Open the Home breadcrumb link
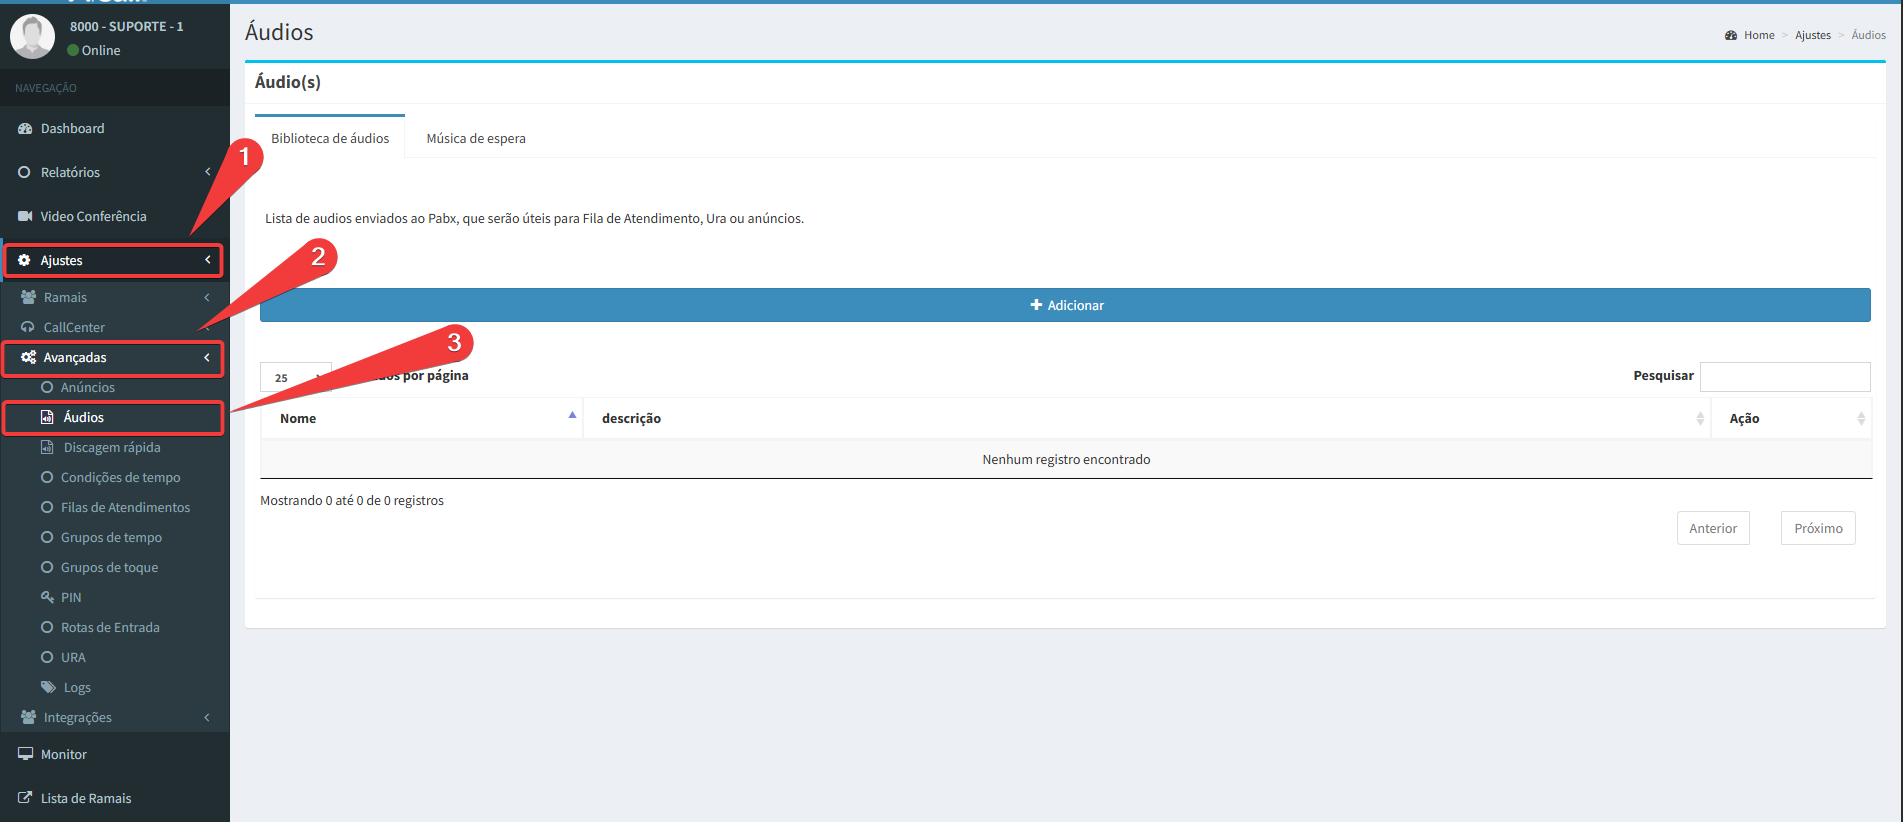The image size is (1903, 822). pos(1758,35)
